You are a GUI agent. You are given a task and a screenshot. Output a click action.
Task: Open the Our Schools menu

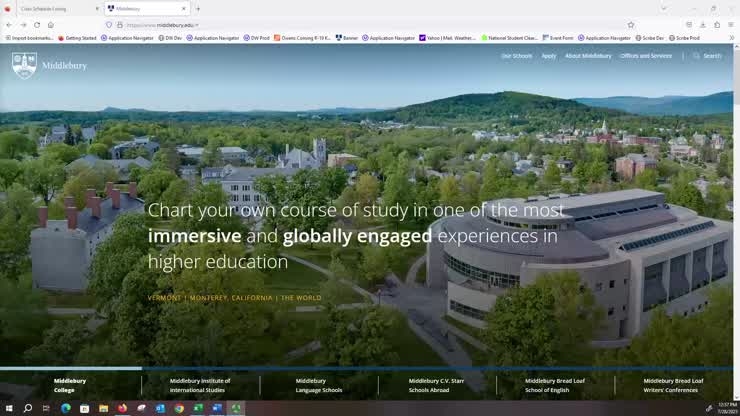(516, 56)
